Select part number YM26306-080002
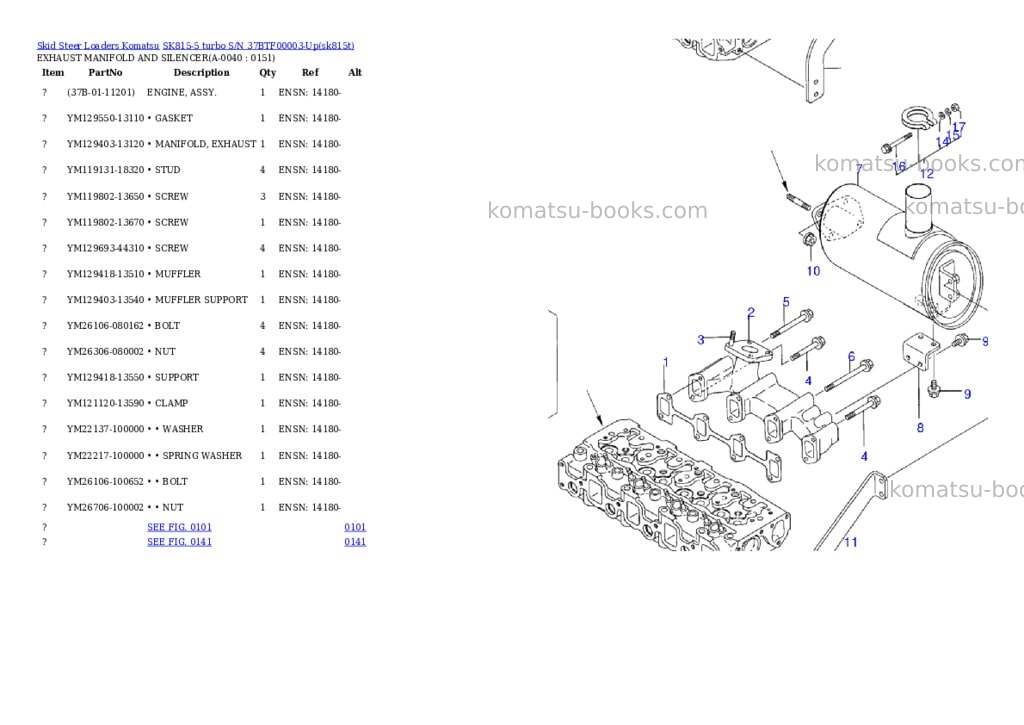This screenshot has height=725, width=1024. (x=105, y=351)
